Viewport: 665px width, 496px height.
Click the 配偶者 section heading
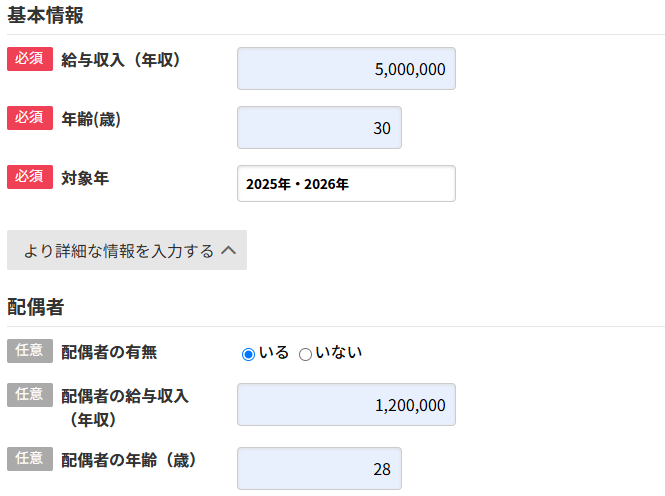point(35,307)
